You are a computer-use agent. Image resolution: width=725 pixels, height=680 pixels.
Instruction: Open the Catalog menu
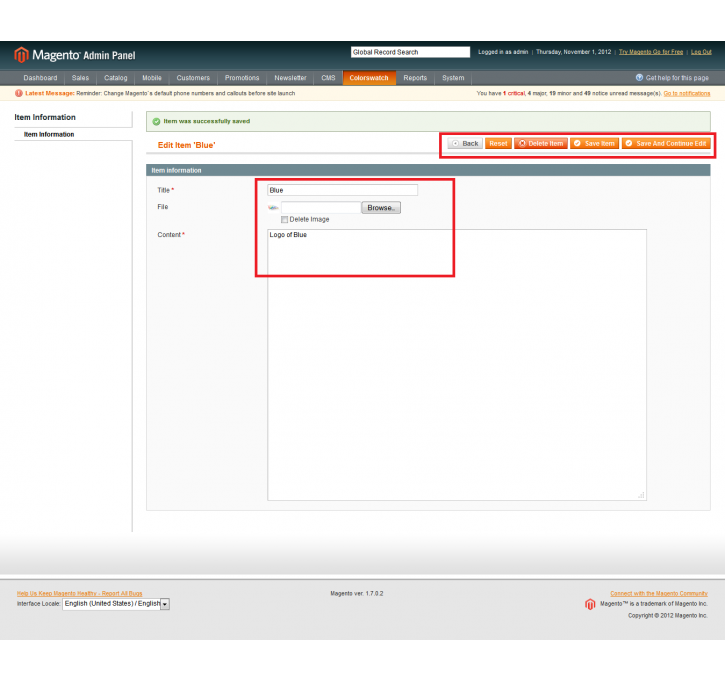[115, 78]
